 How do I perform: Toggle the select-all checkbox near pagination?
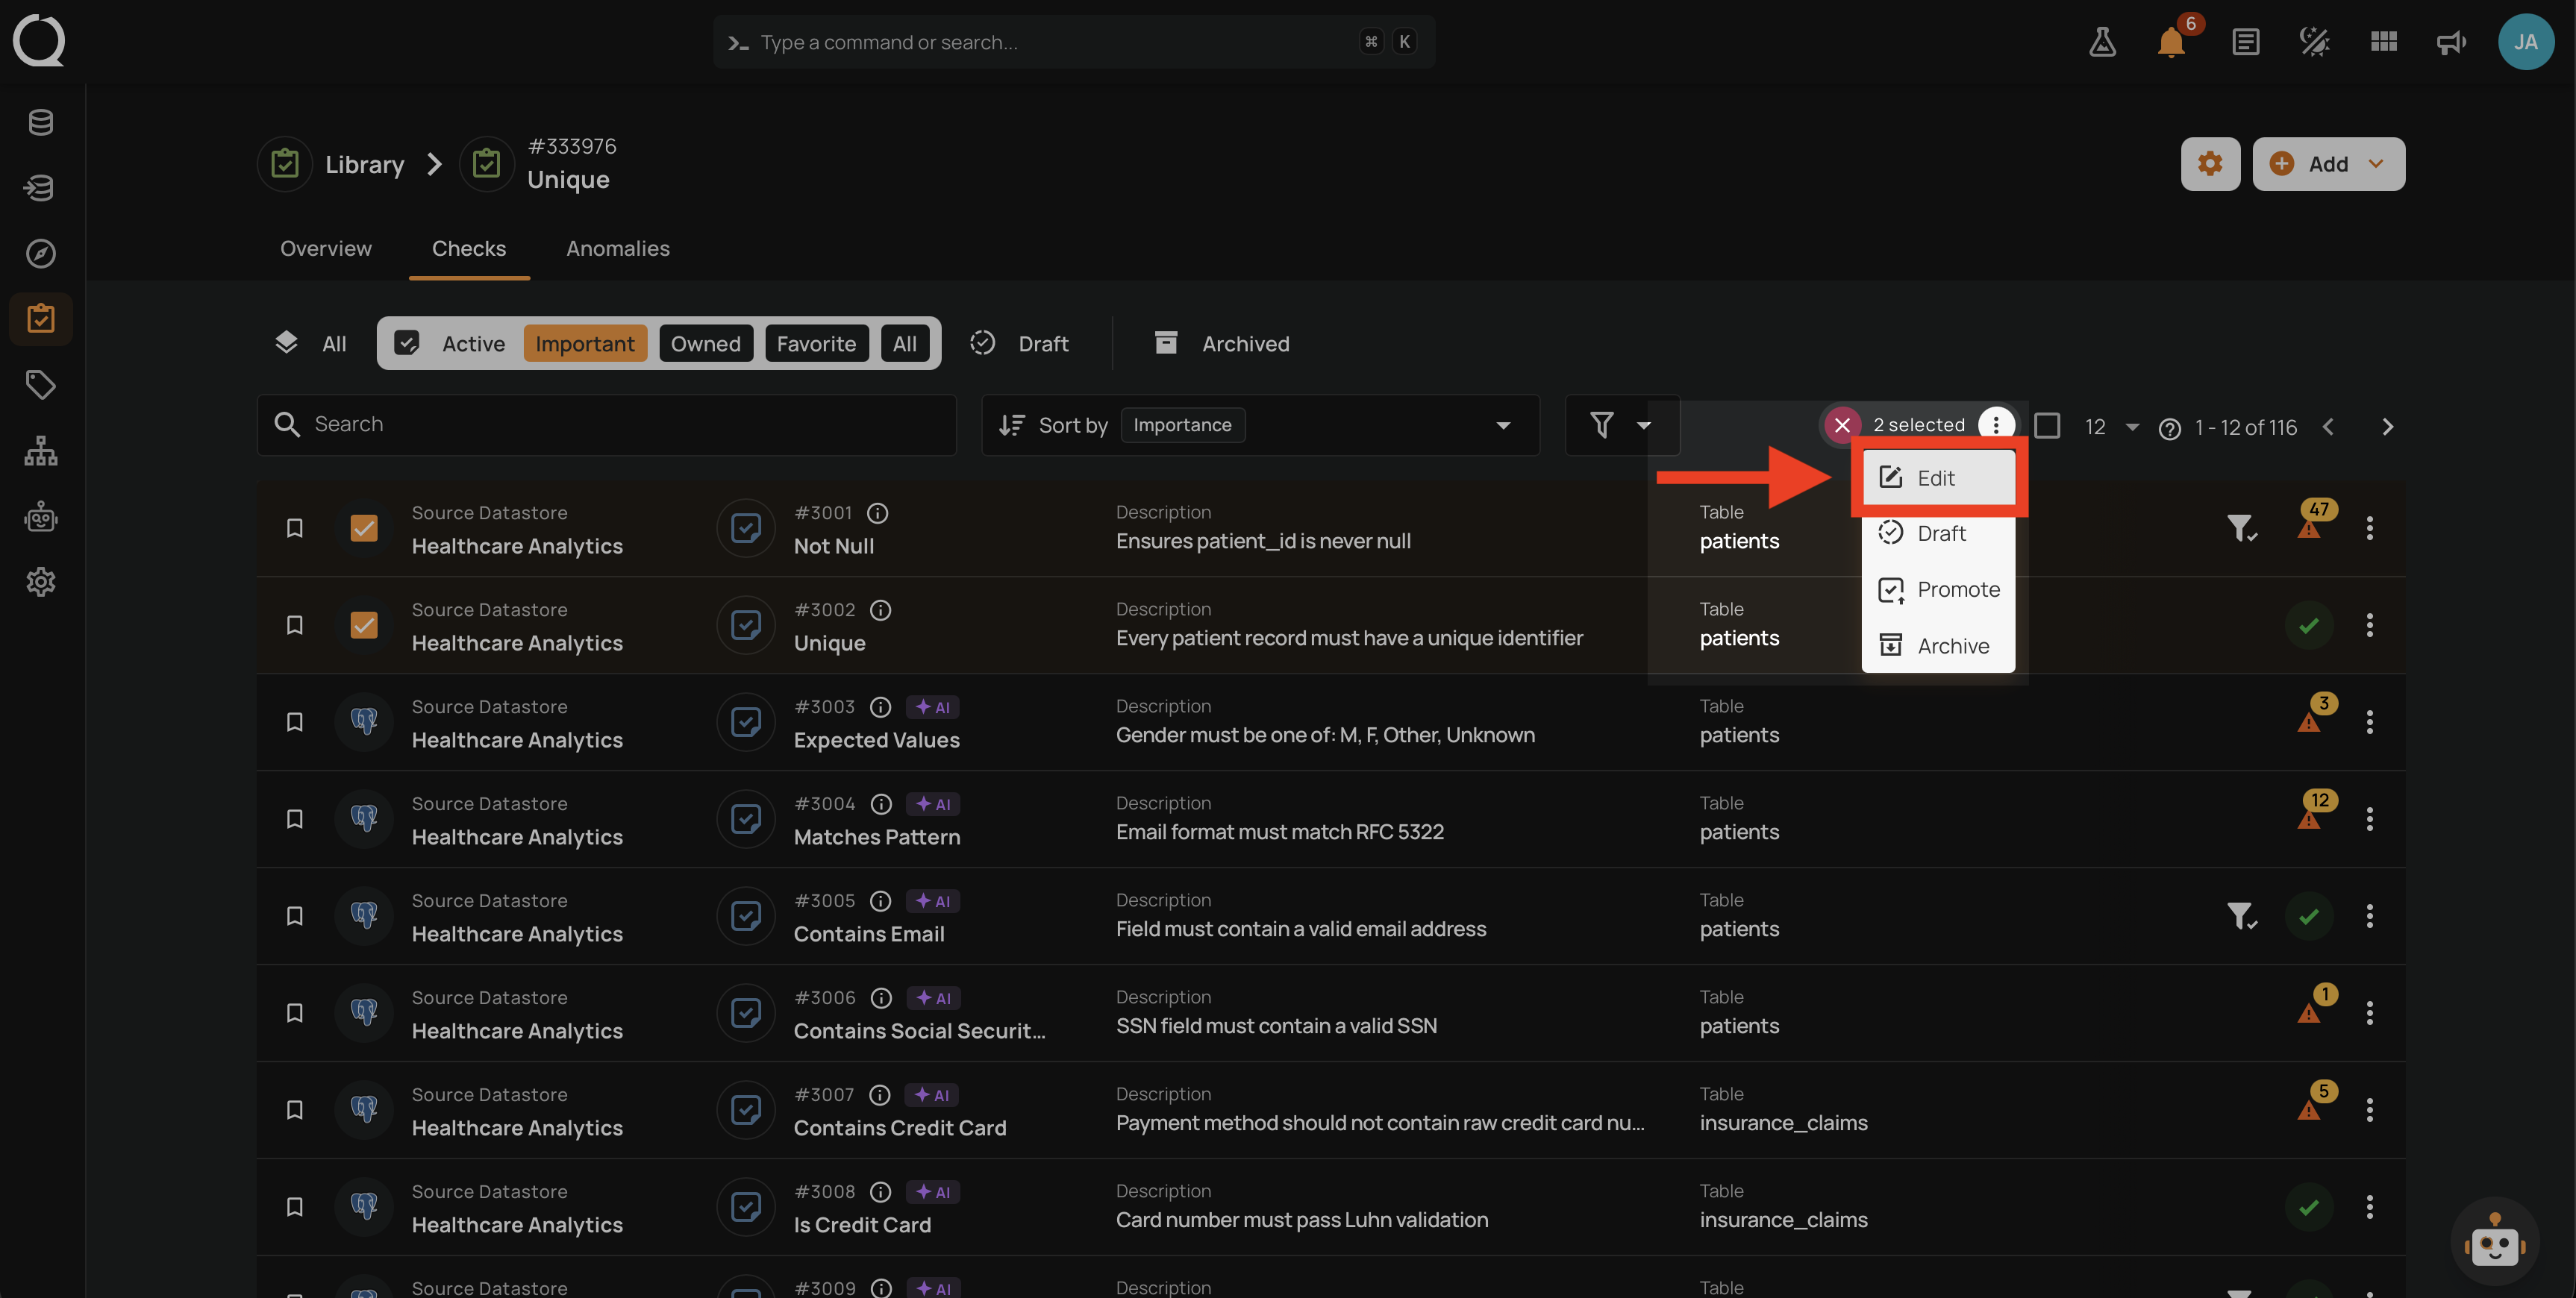2047,426
